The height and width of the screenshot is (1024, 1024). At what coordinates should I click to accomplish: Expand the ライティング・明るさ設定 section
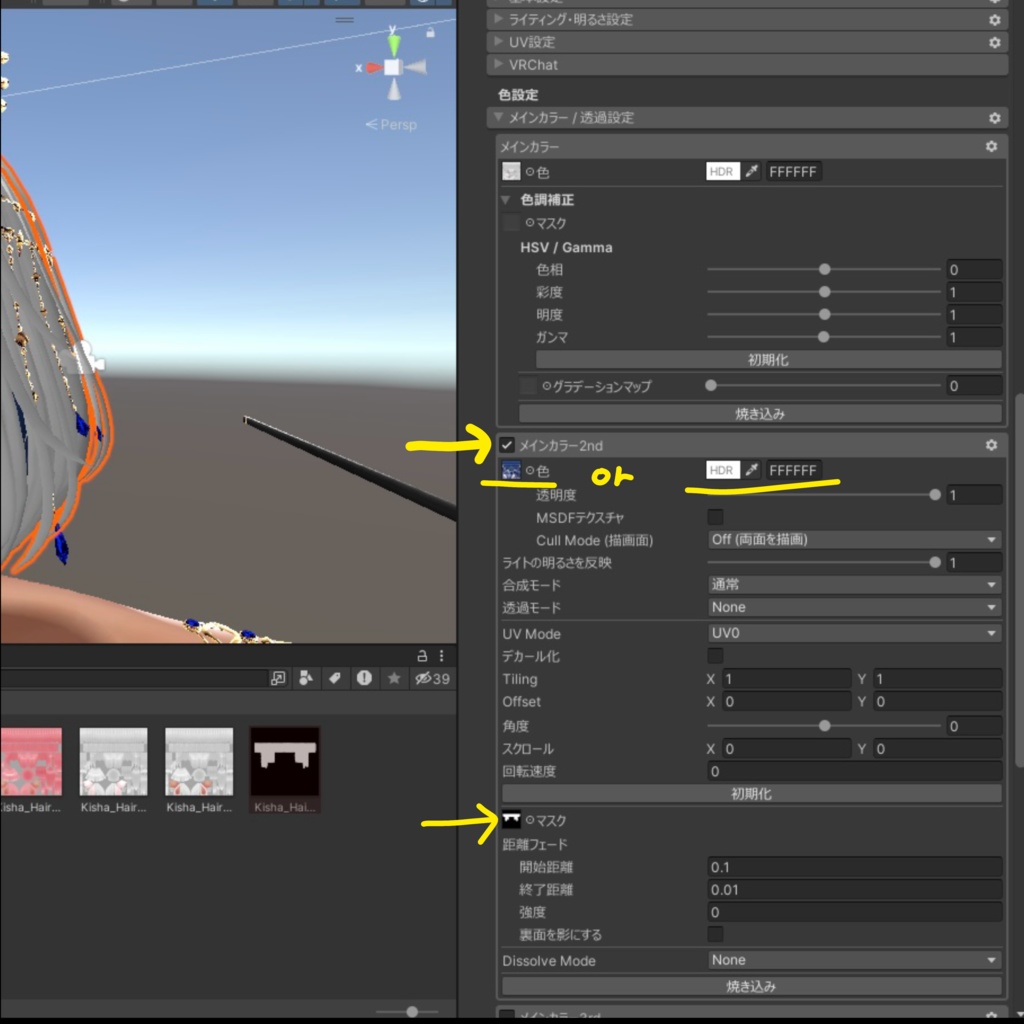coord(498,19)
